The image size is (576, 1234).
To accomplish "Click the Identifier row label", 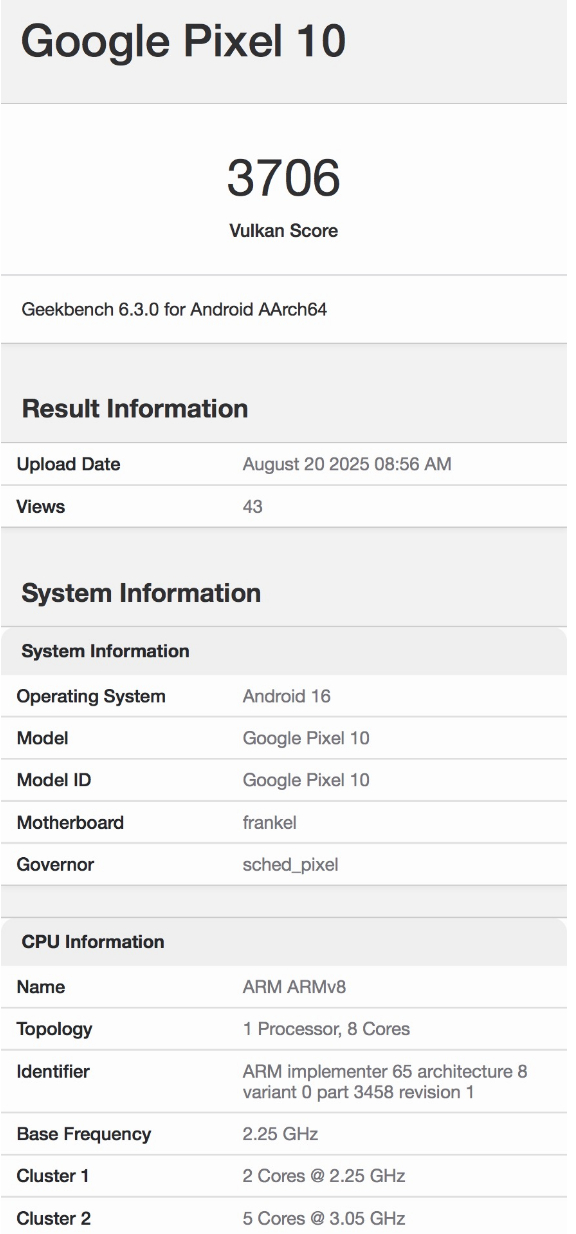I will 53,1072.
